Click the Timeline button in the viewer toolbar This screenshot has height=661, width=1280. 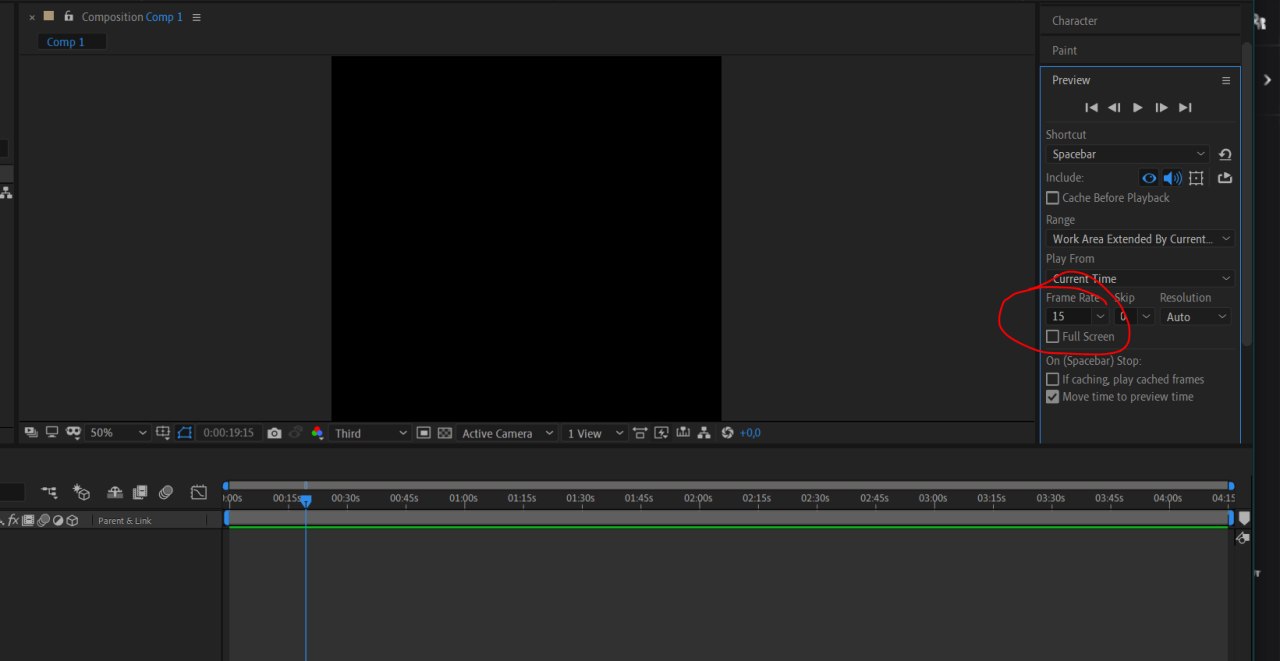click(x=683, y=433)
